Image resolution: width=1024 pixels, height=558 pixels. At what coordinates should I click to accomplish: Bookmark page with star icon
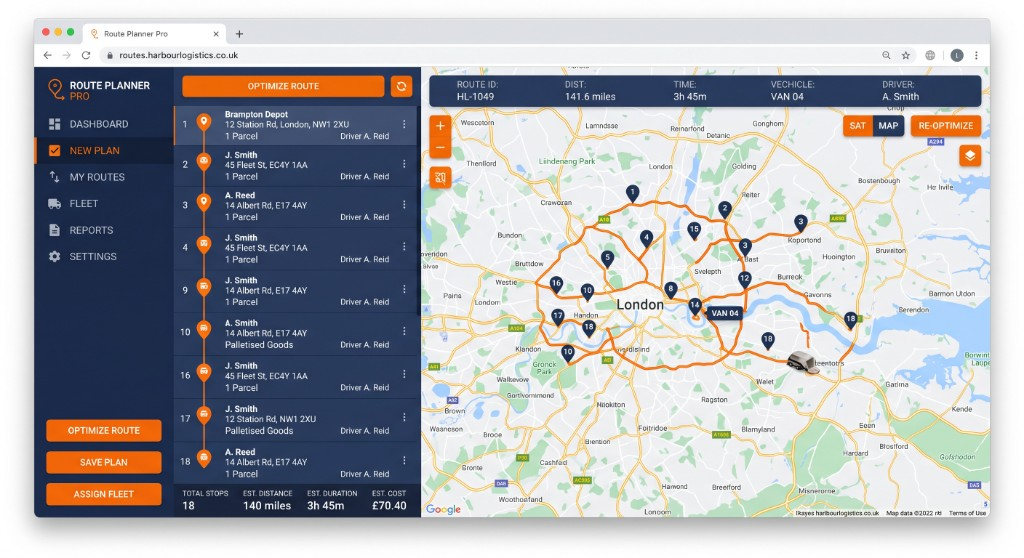906,56
